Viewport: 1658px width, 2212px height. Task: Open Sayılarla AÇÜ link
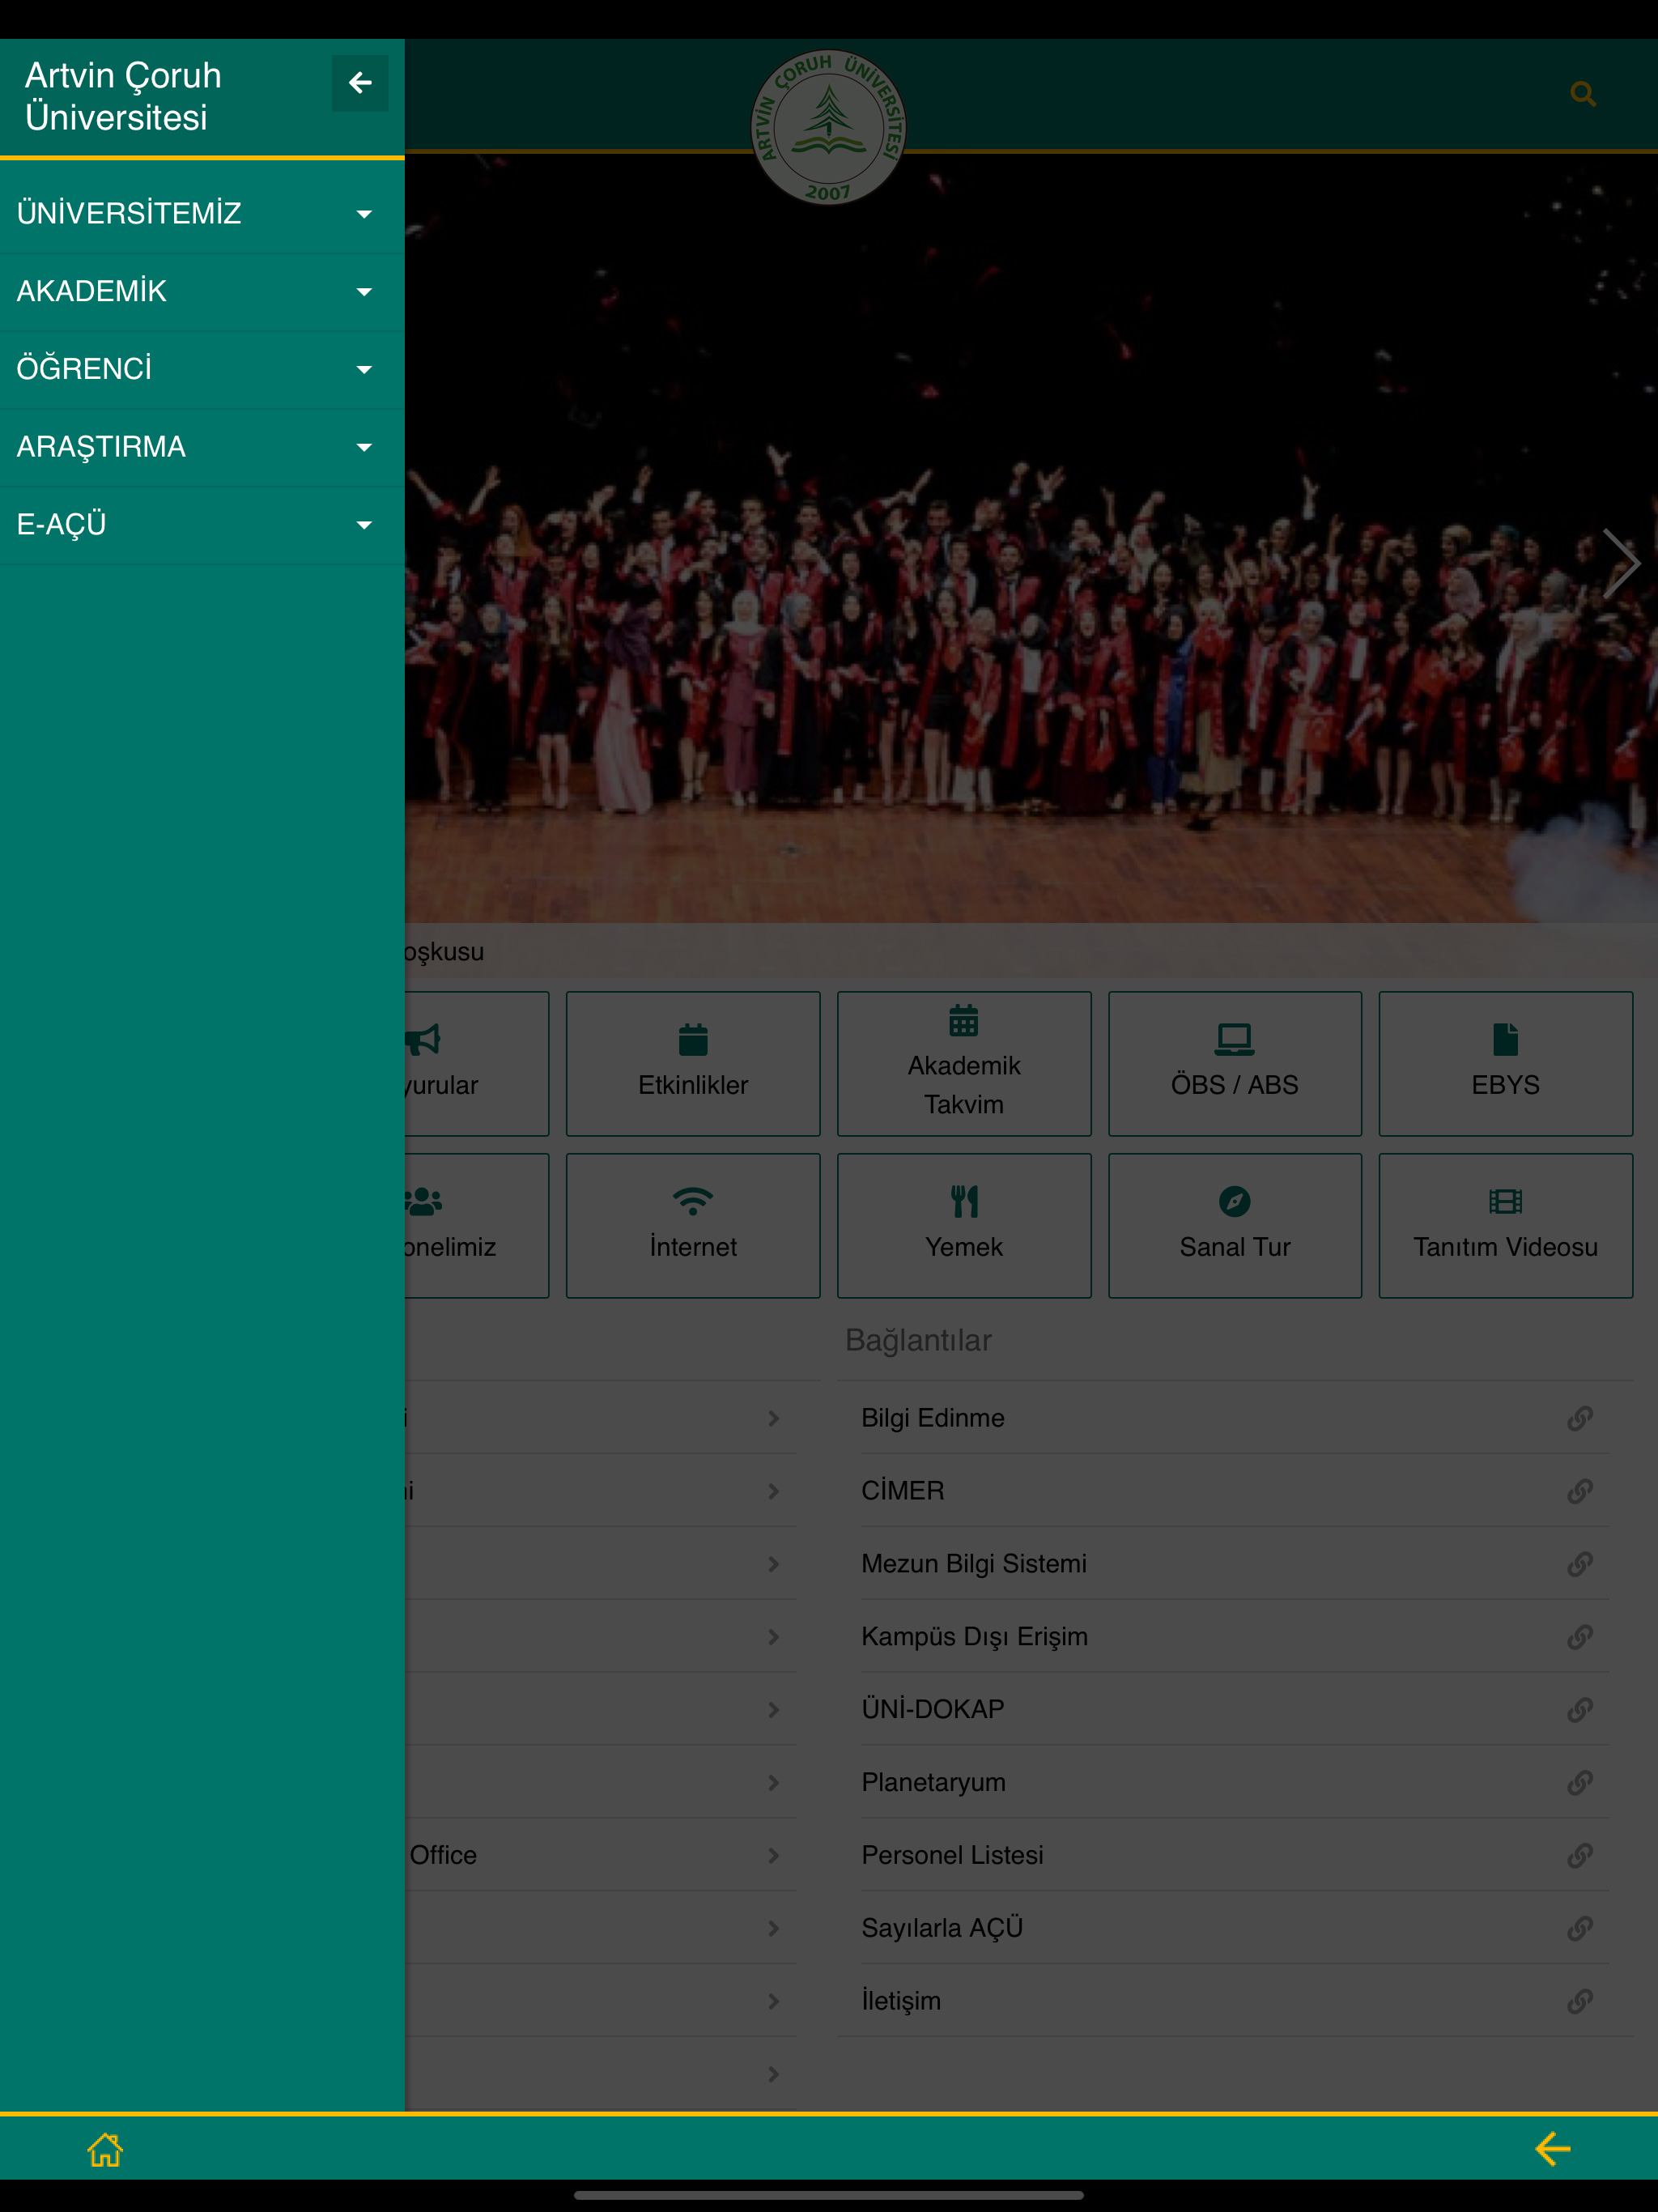(1234, 1928)
